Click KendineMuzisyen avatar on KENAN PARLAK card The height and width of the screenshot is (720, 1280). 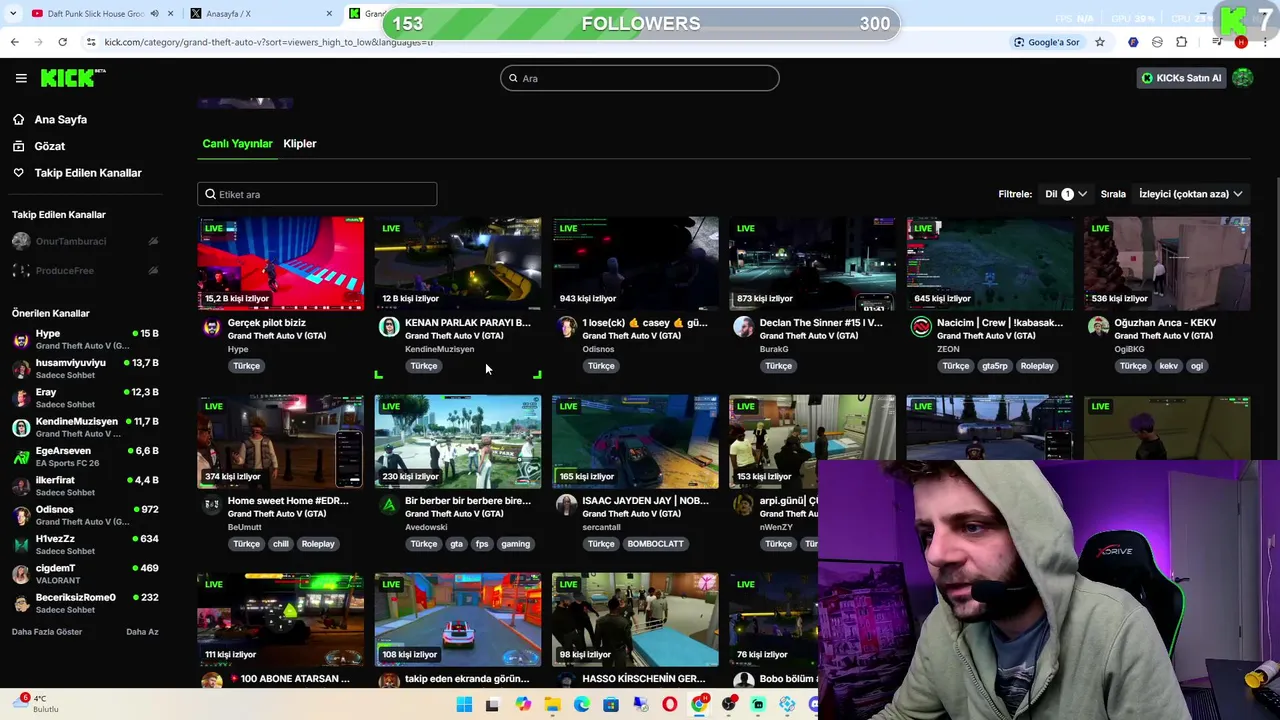pos(389,327)
